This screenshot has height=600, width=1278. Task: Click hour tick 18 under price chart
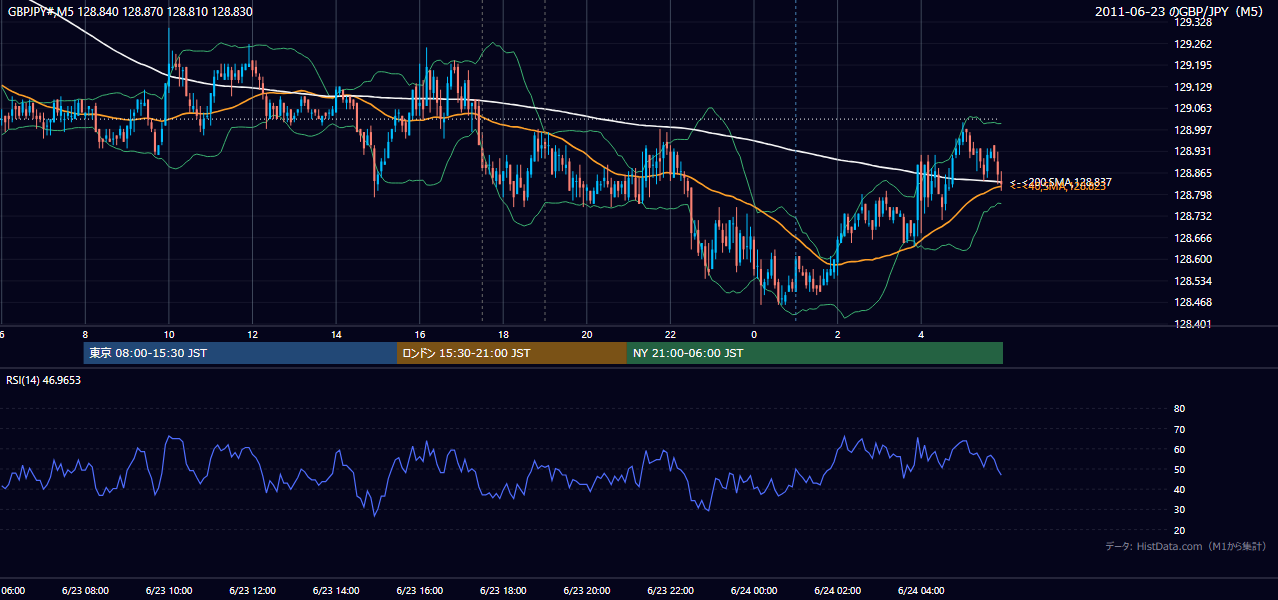click(502, 334)
